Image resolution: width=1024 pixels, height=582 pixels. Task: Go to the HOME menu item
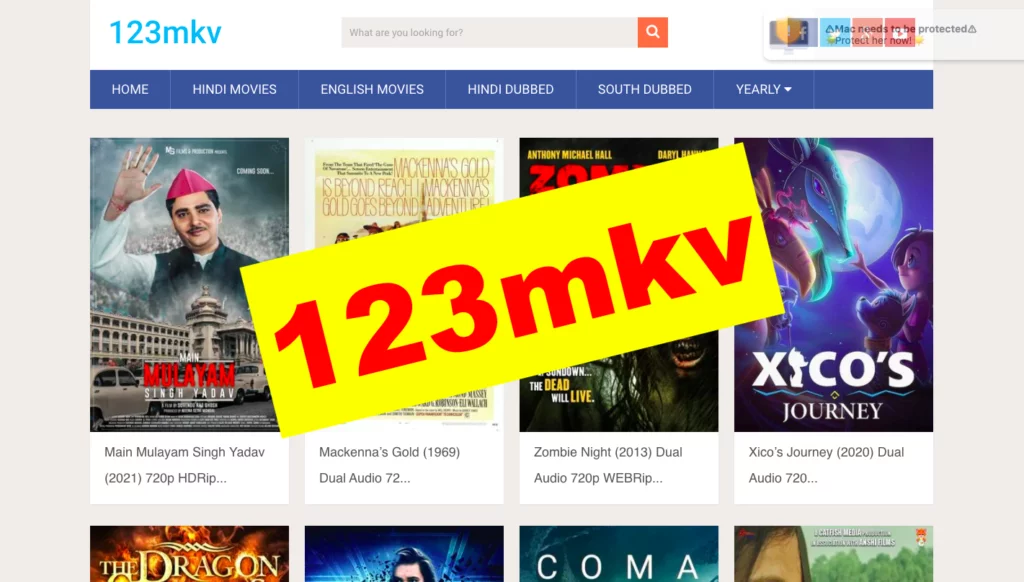(130, 89)
